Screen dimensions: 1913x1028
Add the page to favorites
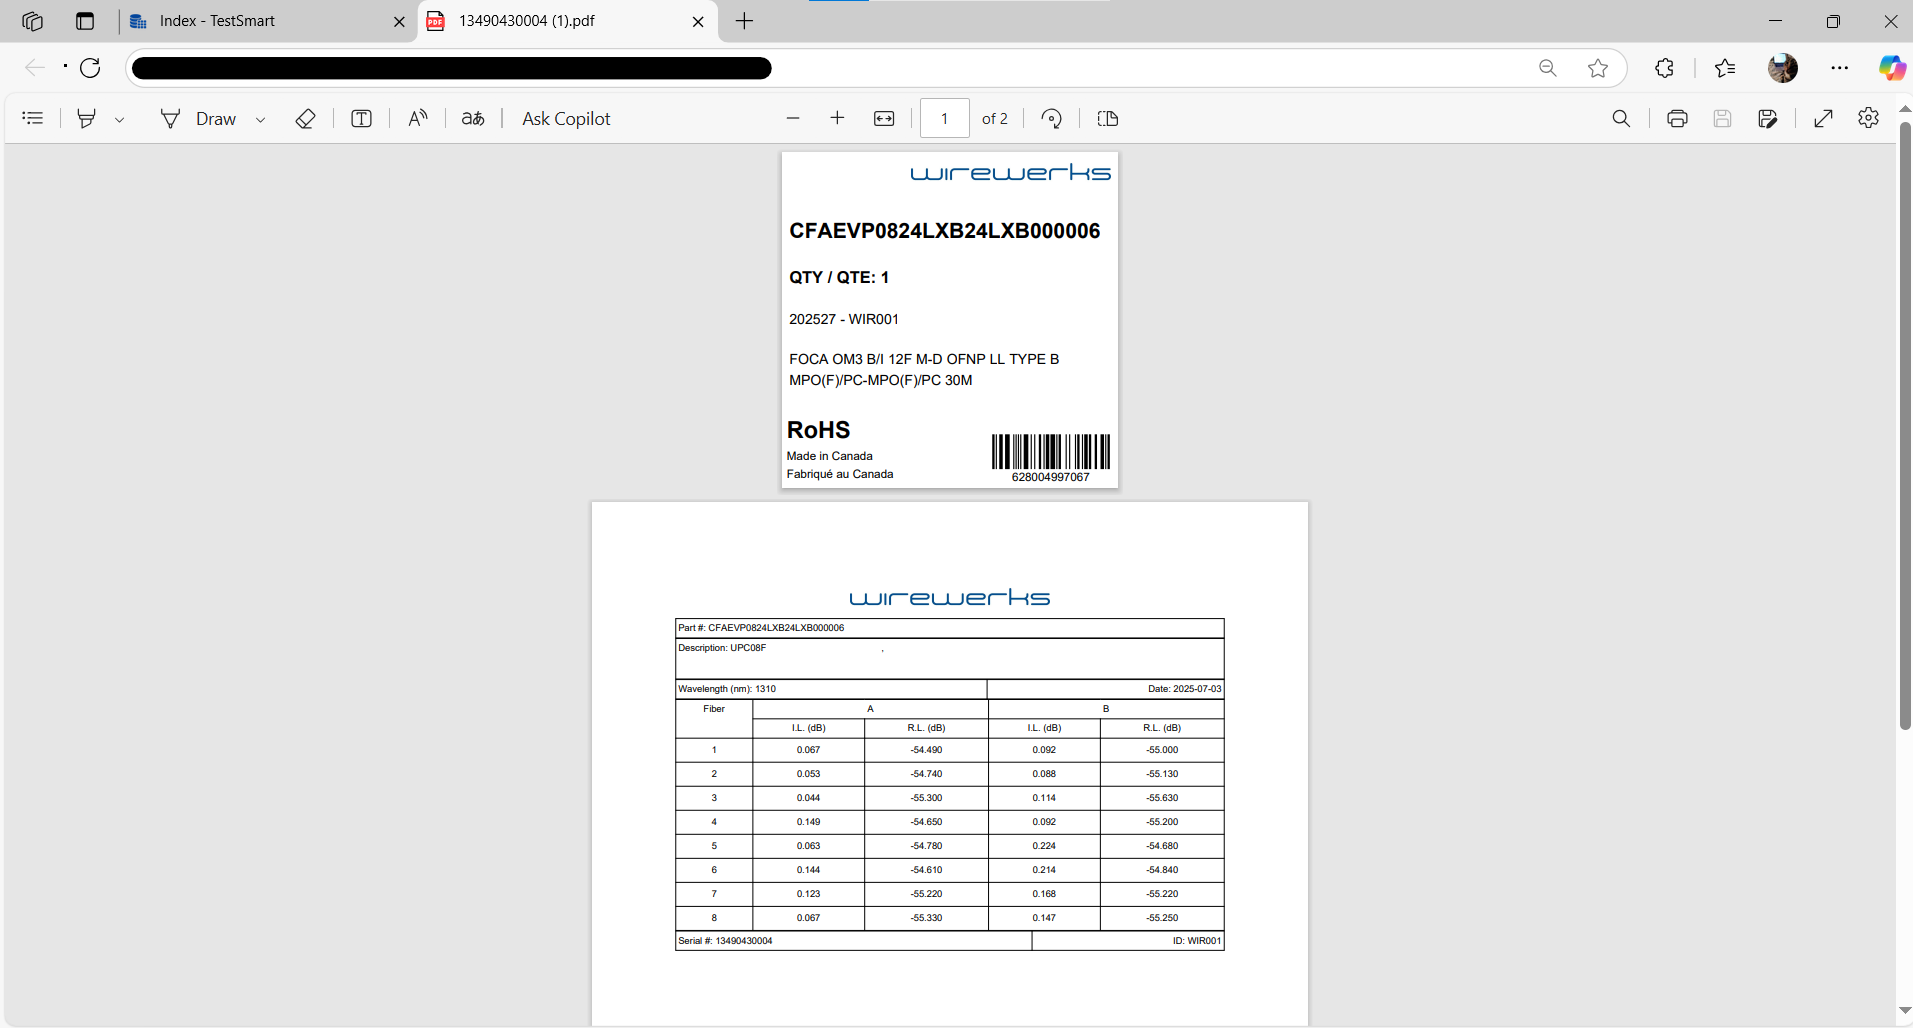1598,67
